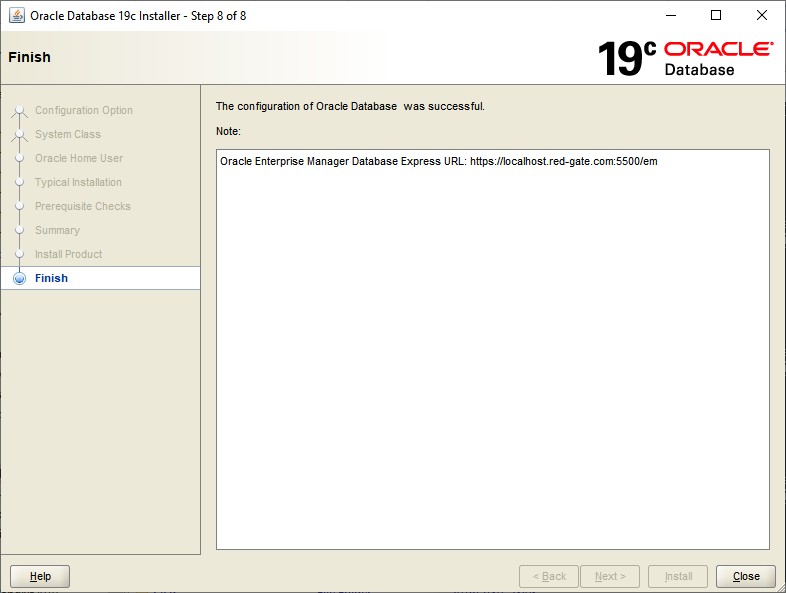The image size is (786, 593).
Task: Click the Enterprise Manager Express URL text
Action: click(439, 161)
